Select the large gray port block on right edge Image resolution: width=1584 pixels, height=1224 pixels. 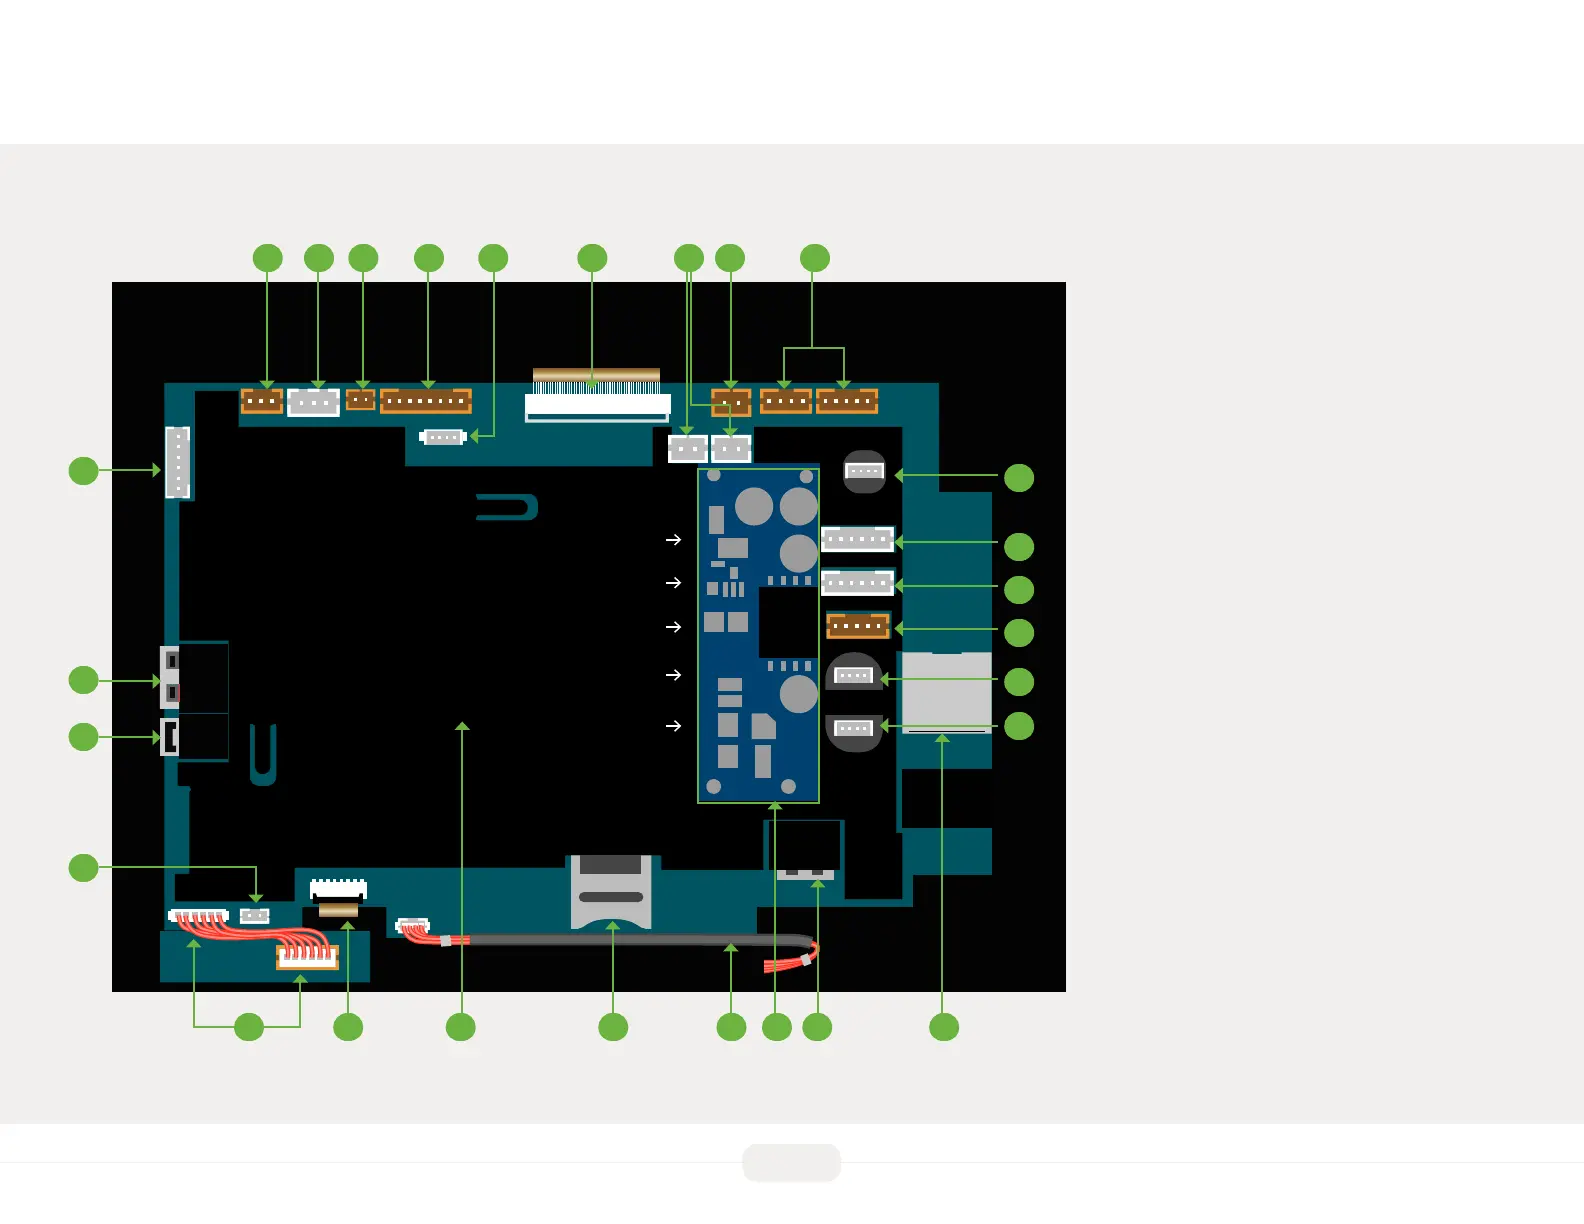pos(947,693)
